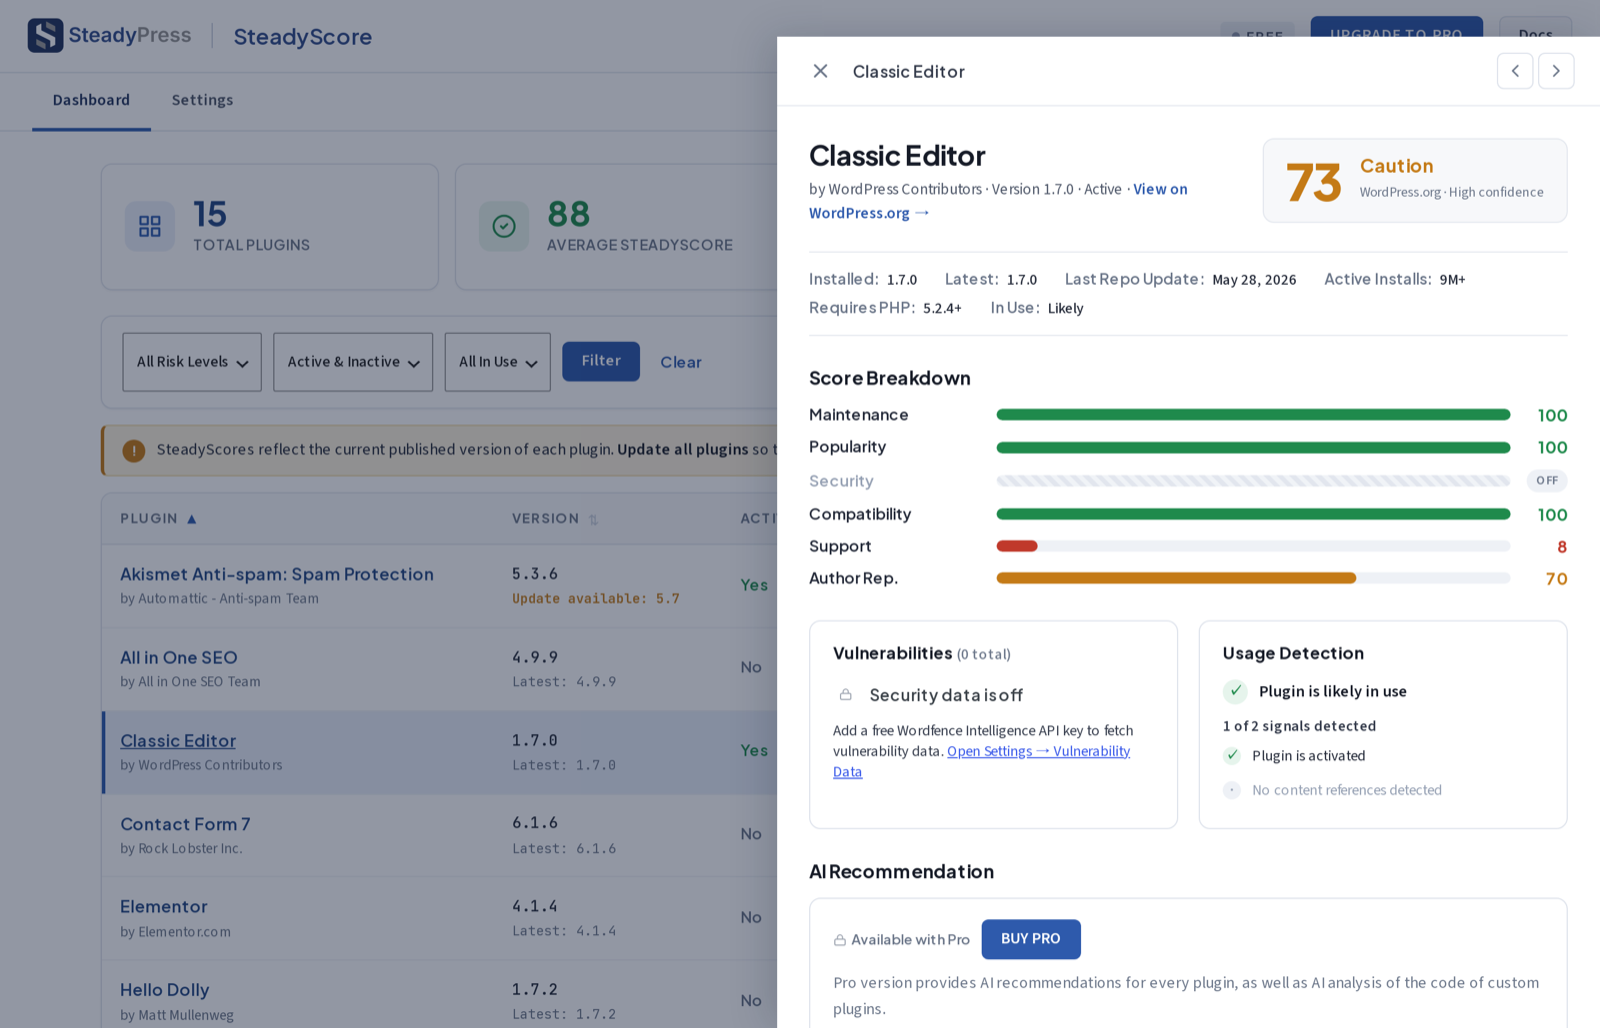Click the 73 Caution score card
The width and height of the screenshot is (1600, 1028).
[1415, 180]
